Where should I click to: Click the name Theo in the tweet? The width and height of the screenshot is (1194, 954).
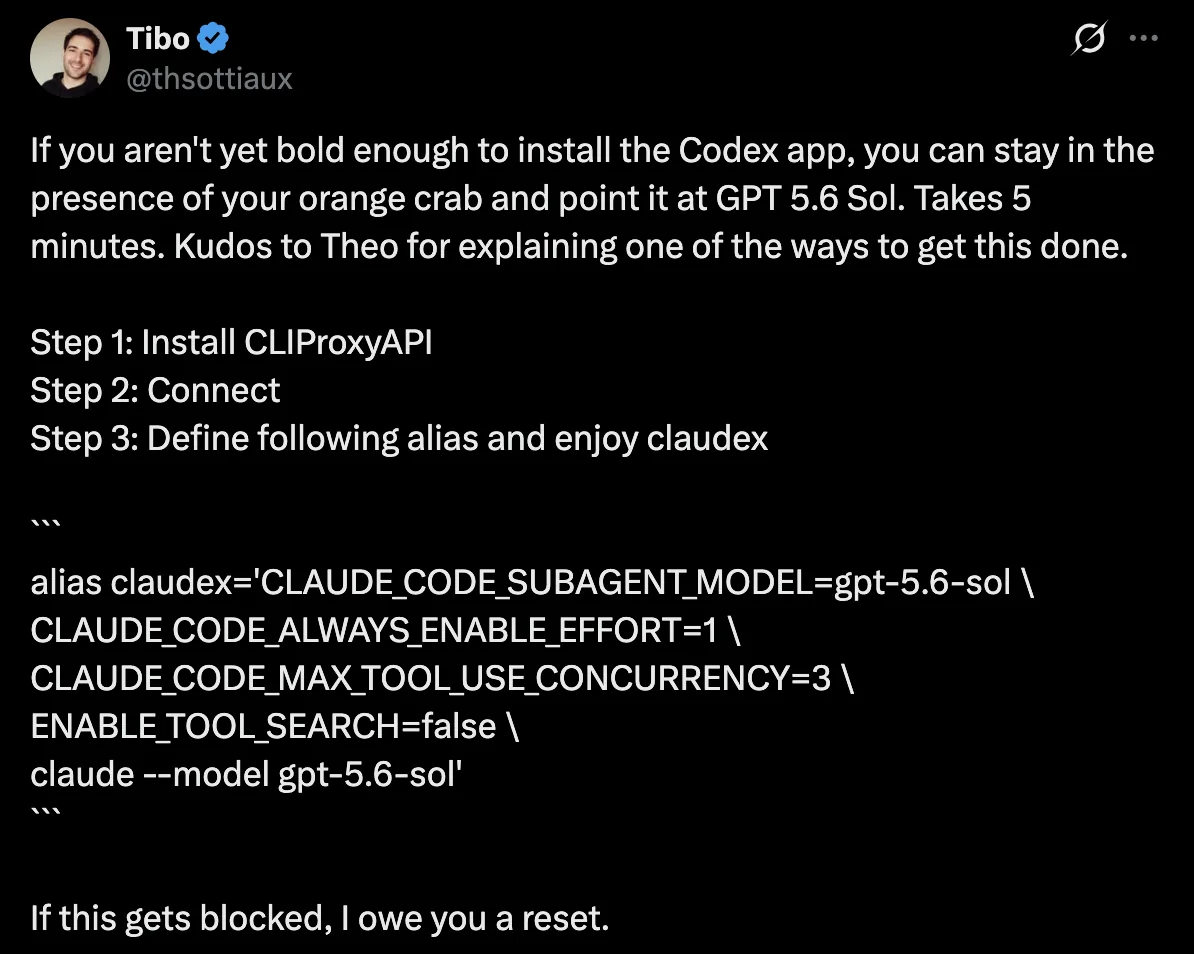click(359, 246)
